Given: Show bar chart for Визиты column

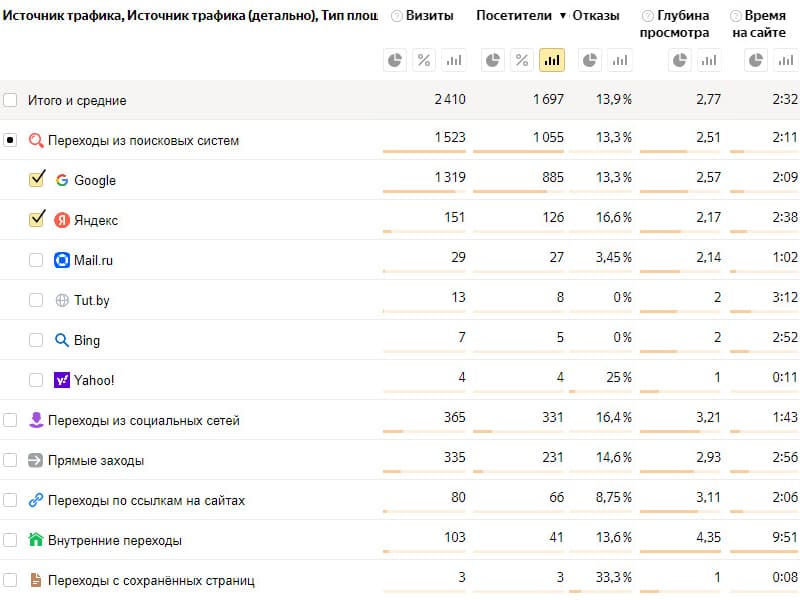Looking at the screenshot, I should [x=454, y=61].
